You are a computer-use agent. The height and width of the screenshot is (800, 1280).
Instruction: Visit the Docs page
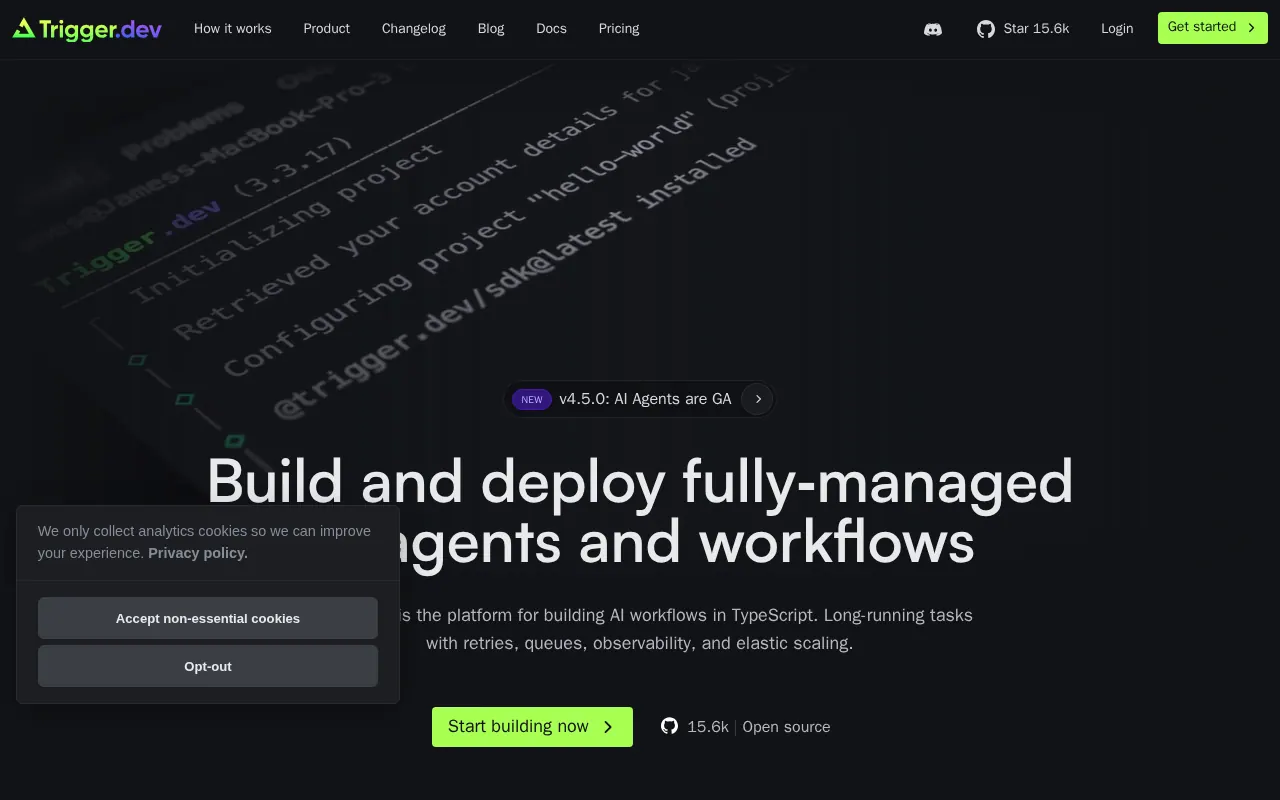tap(551, 29)
